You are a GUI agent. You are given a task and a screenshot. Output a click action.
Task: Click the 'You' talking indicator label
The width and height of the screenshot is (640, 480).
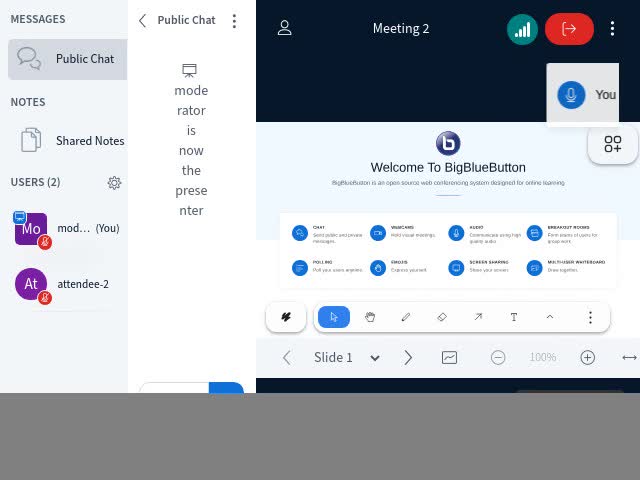(605, 95)
